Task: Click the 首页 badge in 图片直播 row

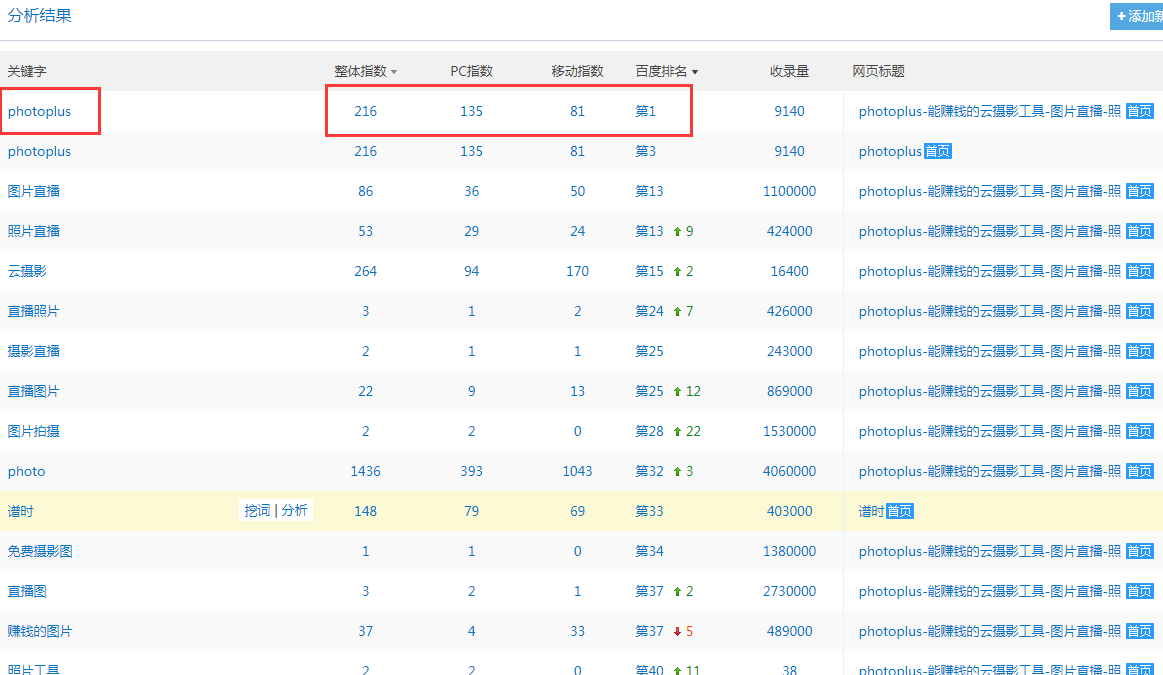Action: (1139, 191)
